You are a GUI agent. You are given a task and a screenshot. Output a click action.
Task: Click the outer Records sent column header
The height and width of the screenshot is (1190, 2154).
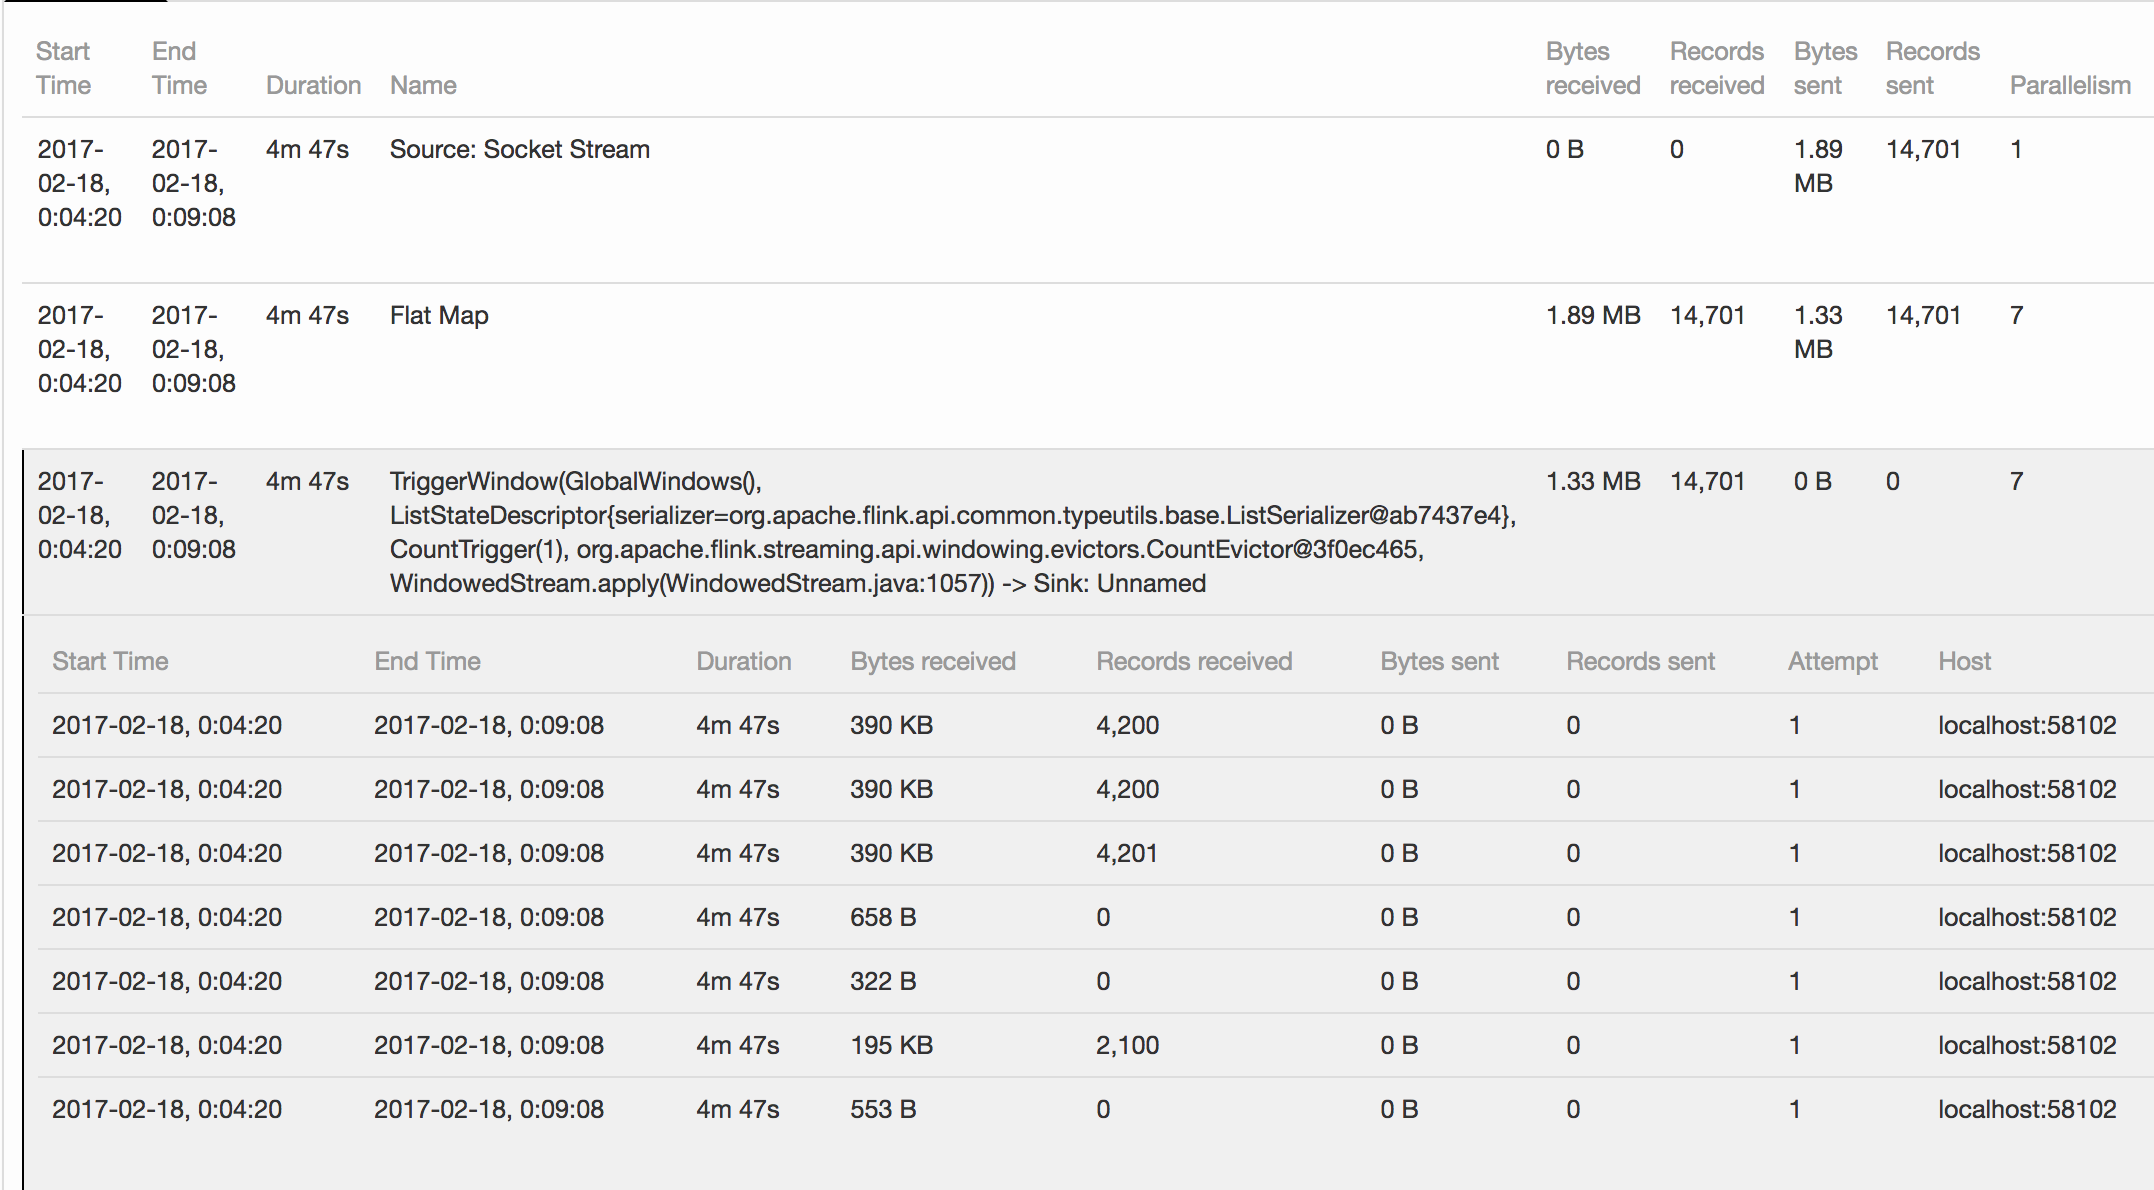coord(1931,68)
